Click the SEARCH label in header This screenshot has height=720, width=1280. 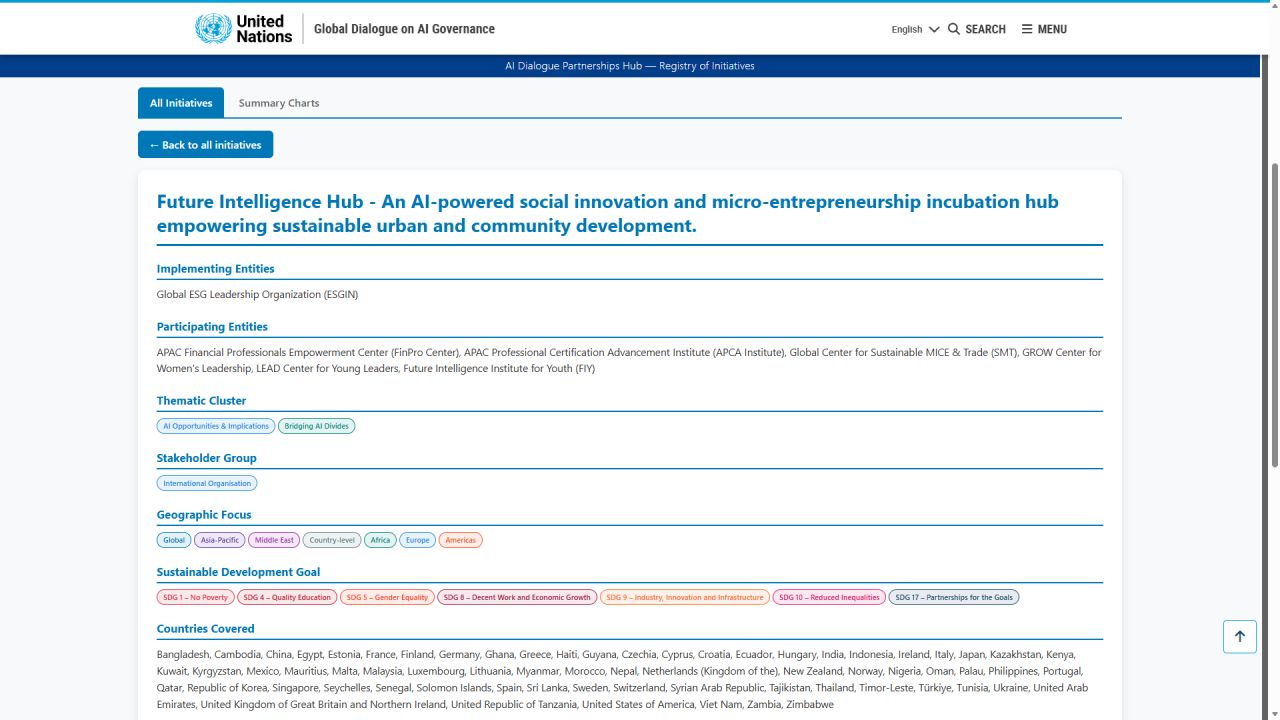click(x=985, y=29)
